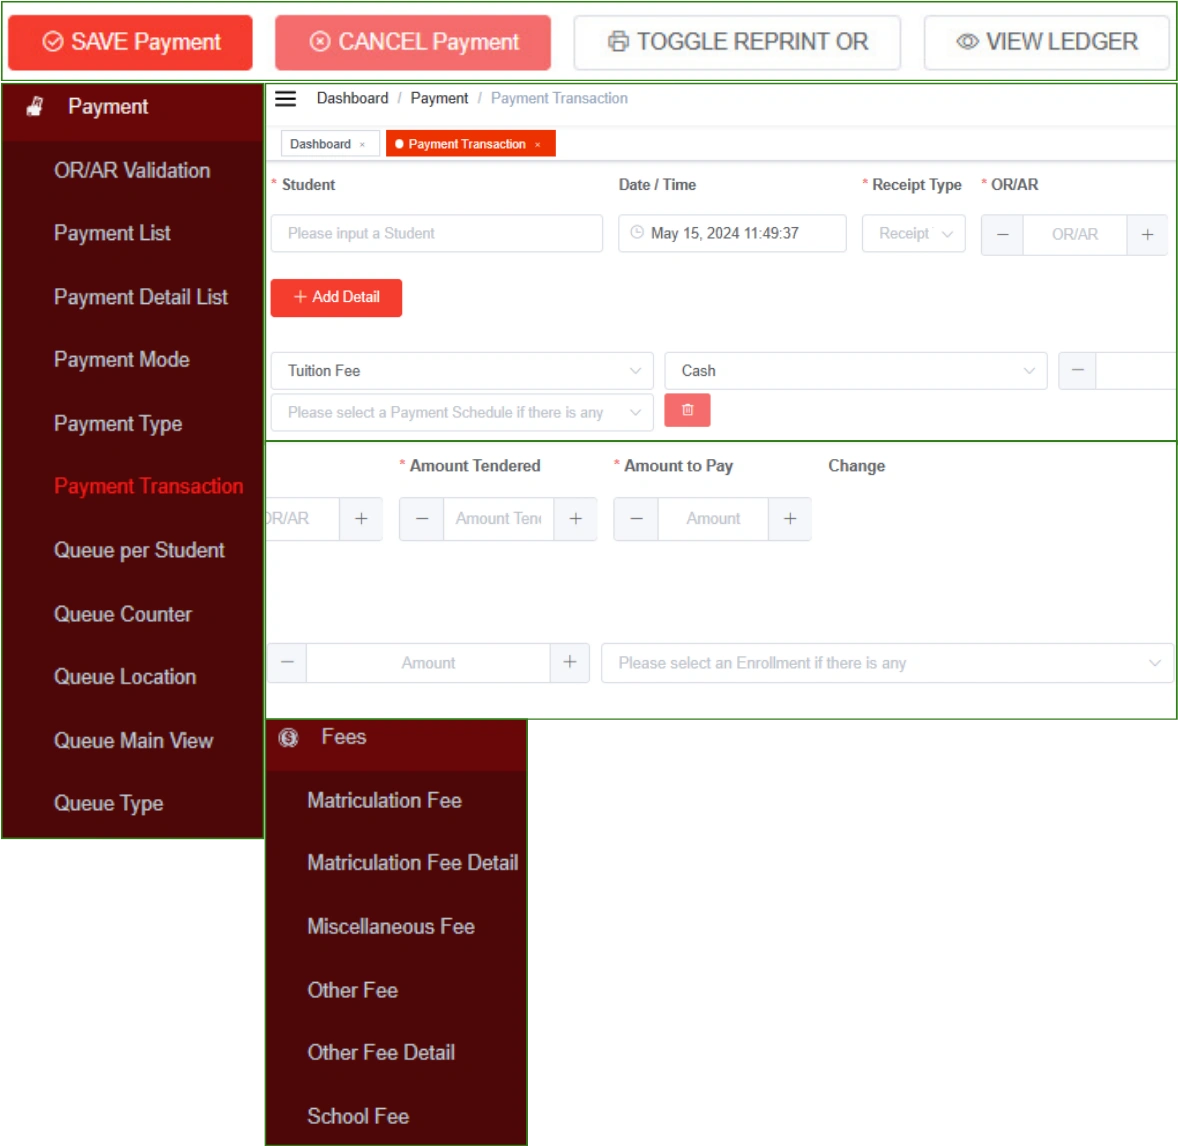Click the SAVE Payment button
Viewport: 1178px width, 1146px height.
pyautogui.click(x=131, y=42)
